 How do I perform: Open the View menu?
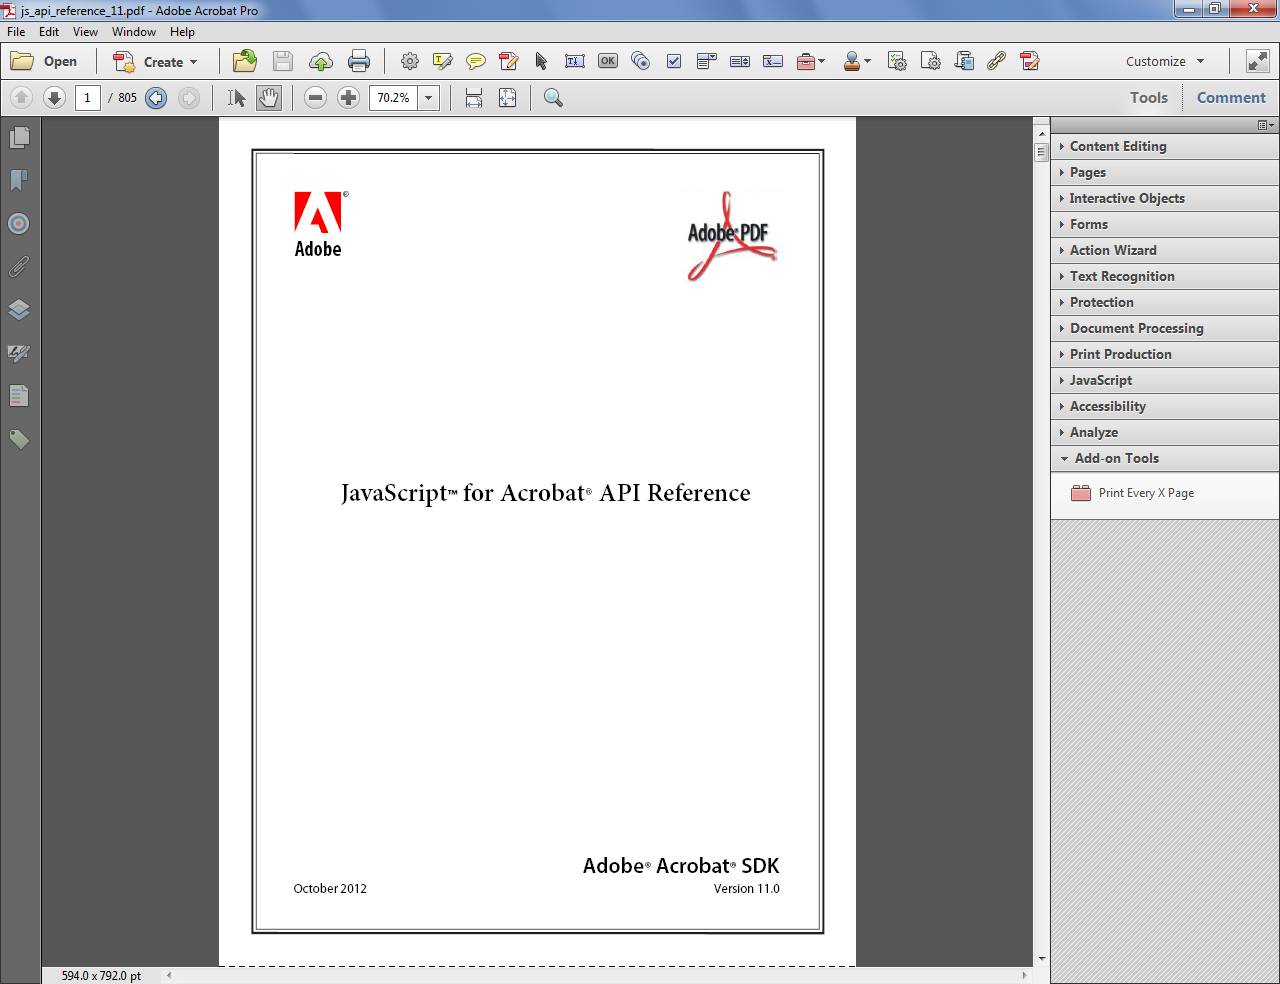85,31
